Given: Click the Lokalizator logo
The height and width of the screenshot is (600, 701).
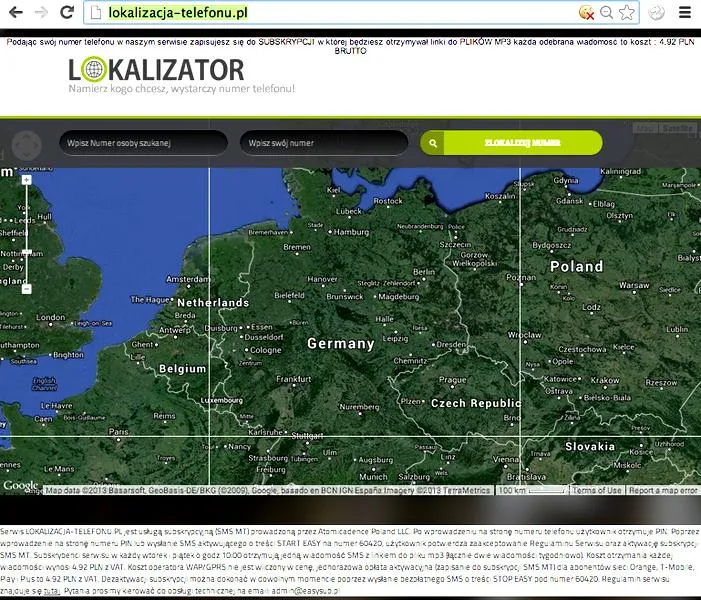Looking at the screenshot, I should [x=156, y=70].
